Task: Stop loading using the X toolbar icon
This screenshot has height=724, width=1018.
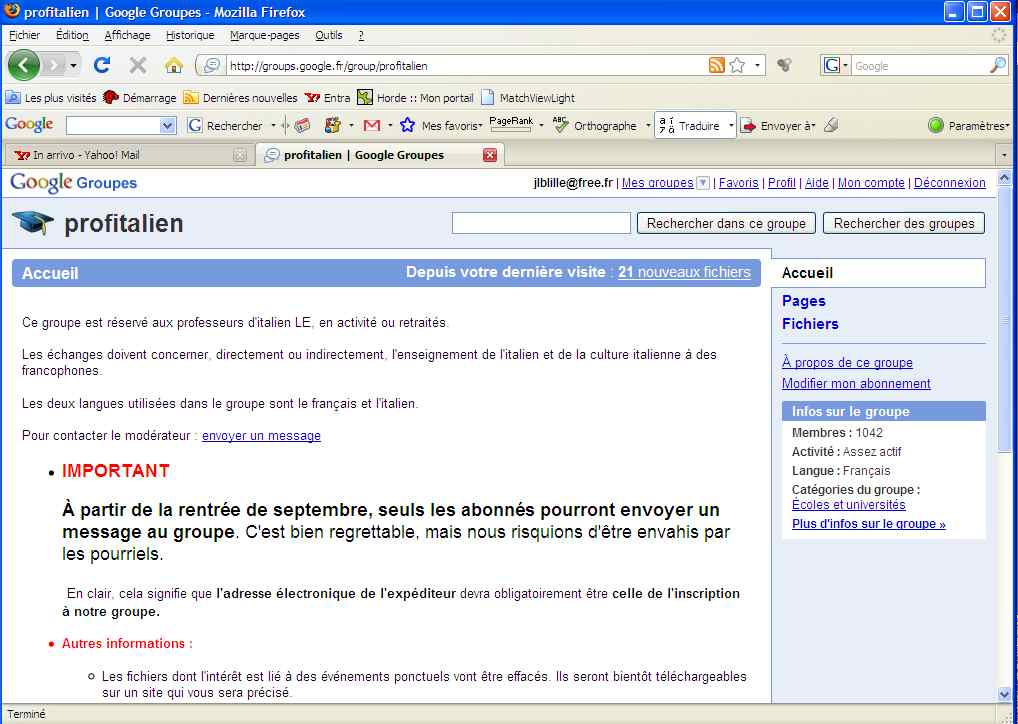Action: click(138, 65)
